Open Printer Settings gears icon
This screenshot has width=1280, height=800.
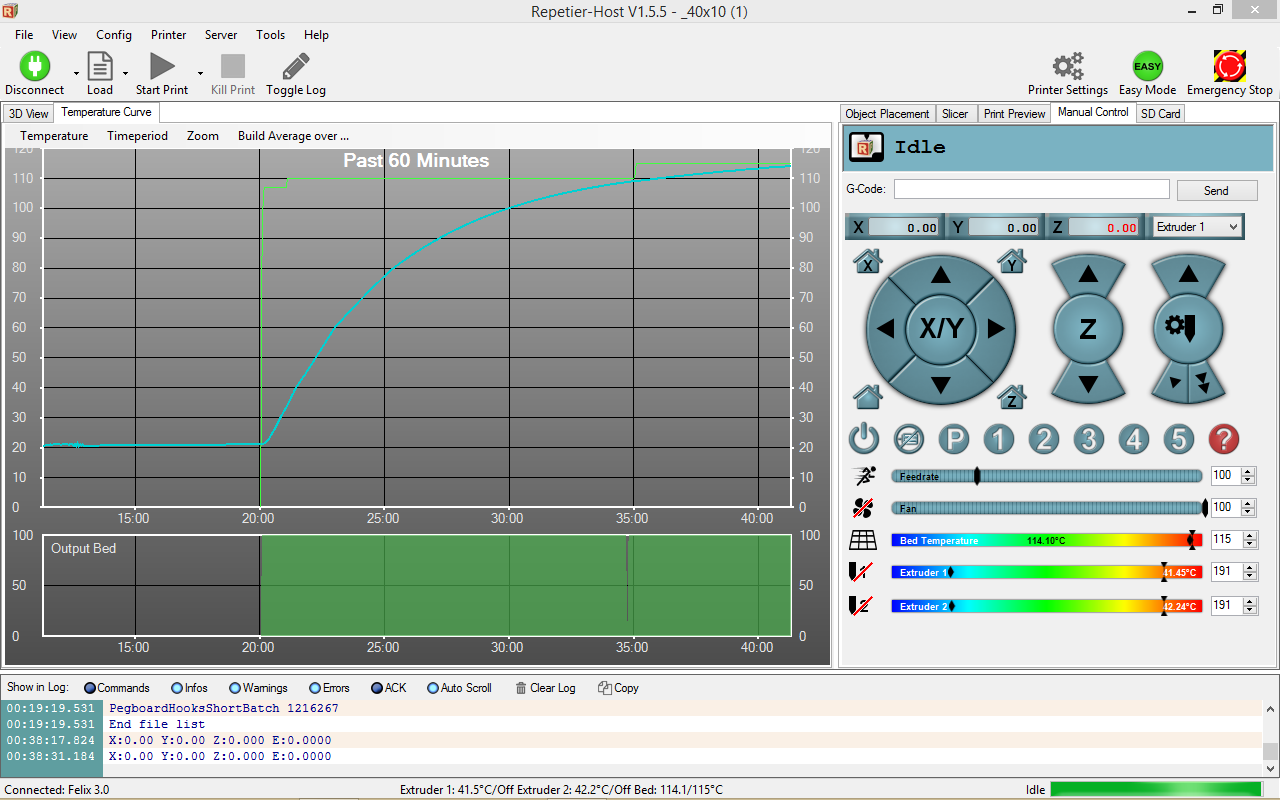tap(1068, 66)
